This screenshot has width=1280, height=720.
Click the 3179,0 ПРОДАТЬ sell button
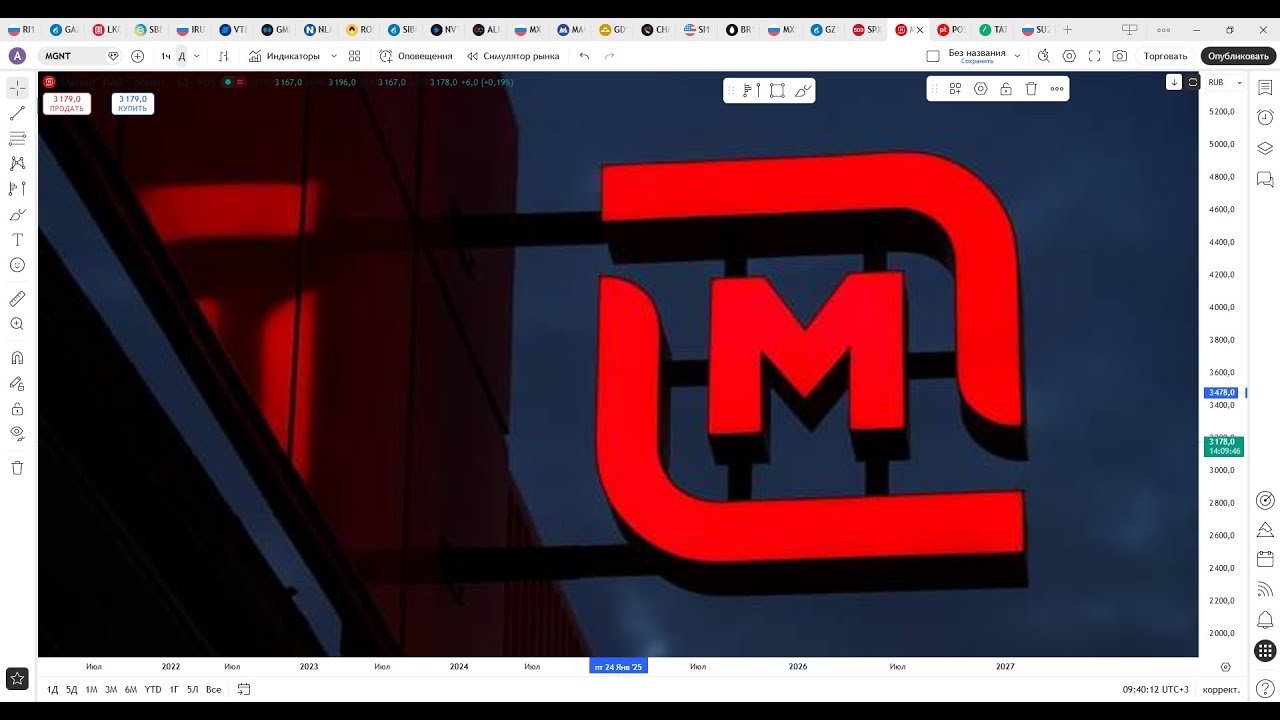tap(67, 103)
